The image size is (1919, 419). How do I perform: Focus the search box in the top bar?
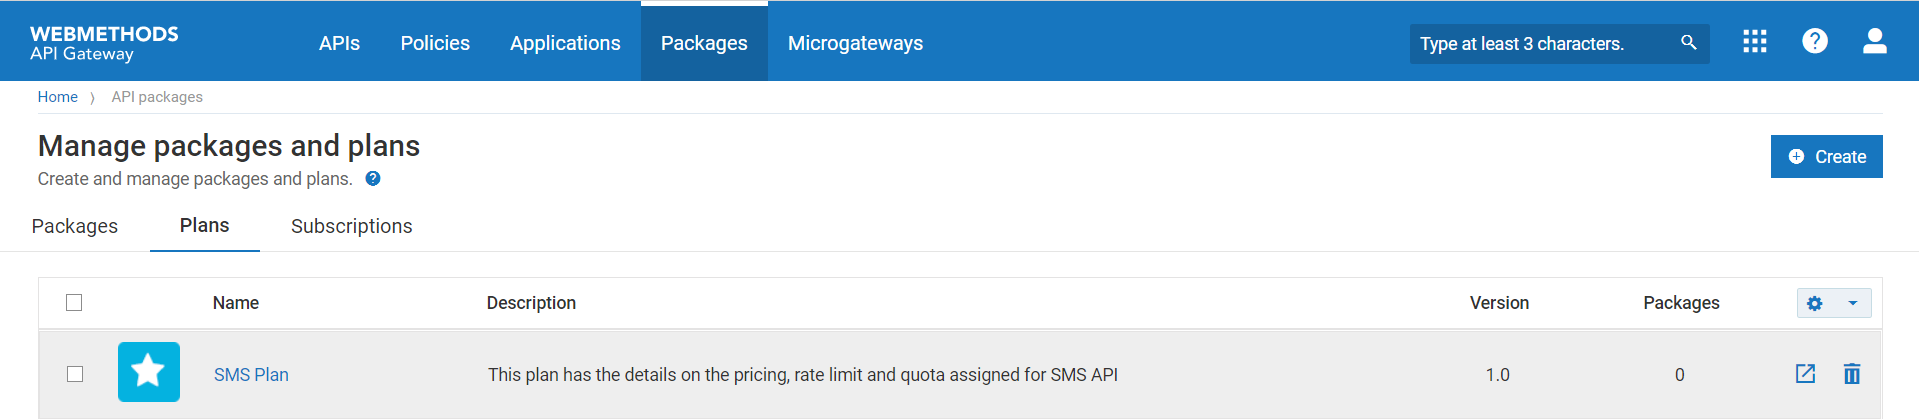[1540, 44]
